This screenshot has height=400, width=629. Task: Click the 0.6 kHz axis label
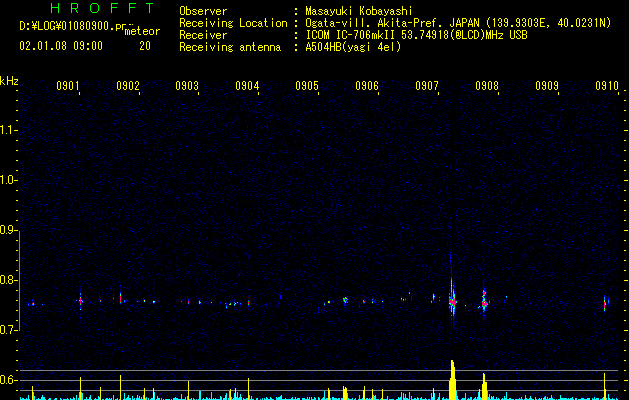pos(9,380)
